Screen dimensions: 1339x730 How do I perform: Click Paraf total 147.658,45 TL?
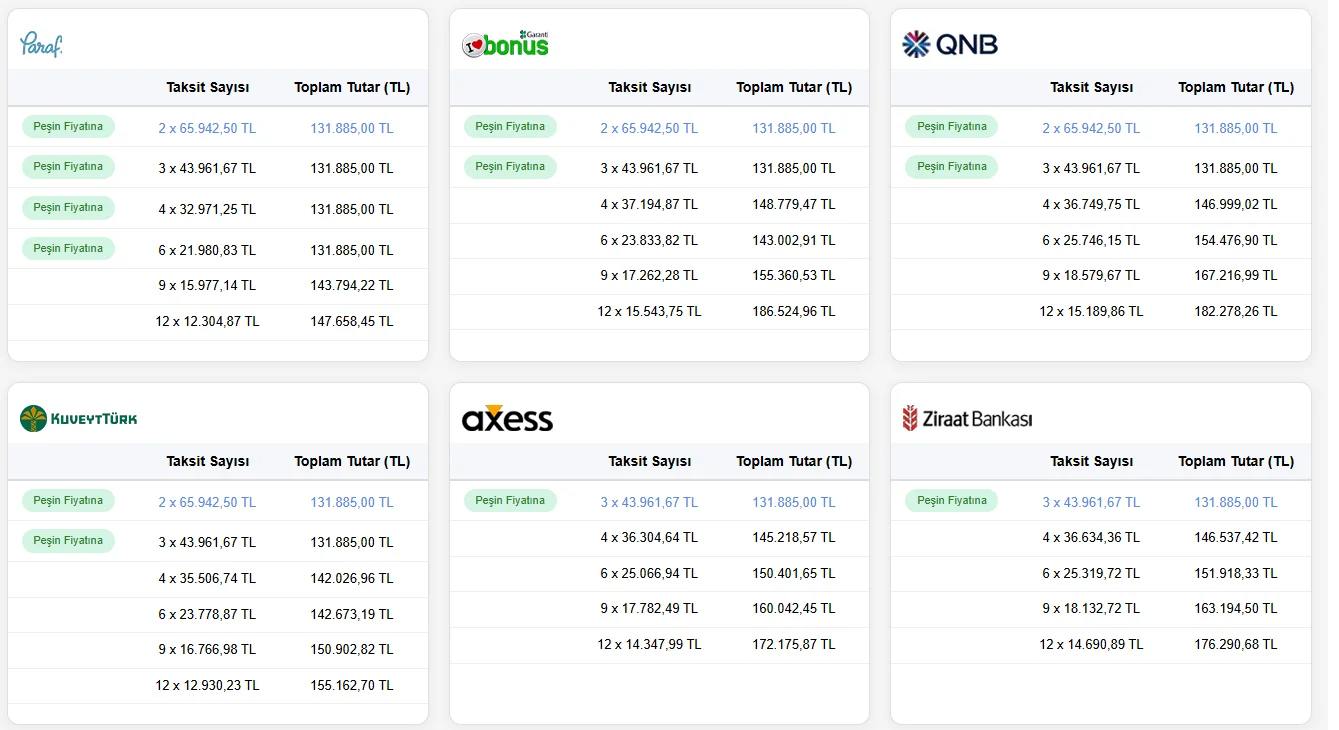[352, 321]
